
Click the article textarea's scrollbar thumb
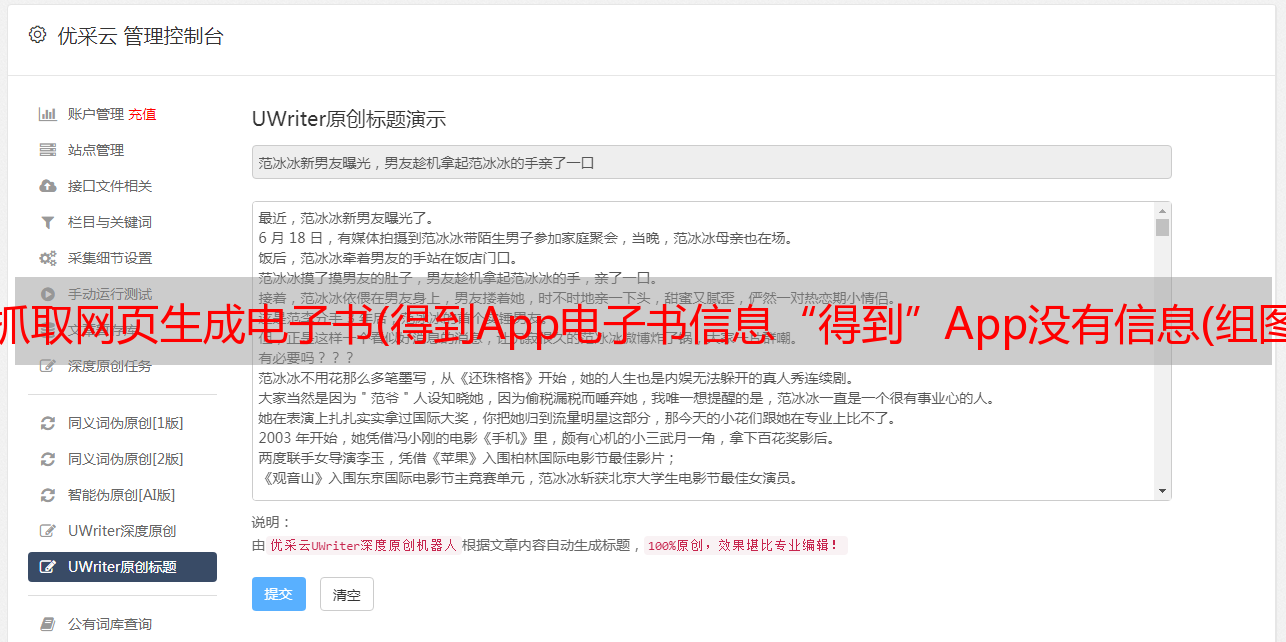pos(1162,228)
